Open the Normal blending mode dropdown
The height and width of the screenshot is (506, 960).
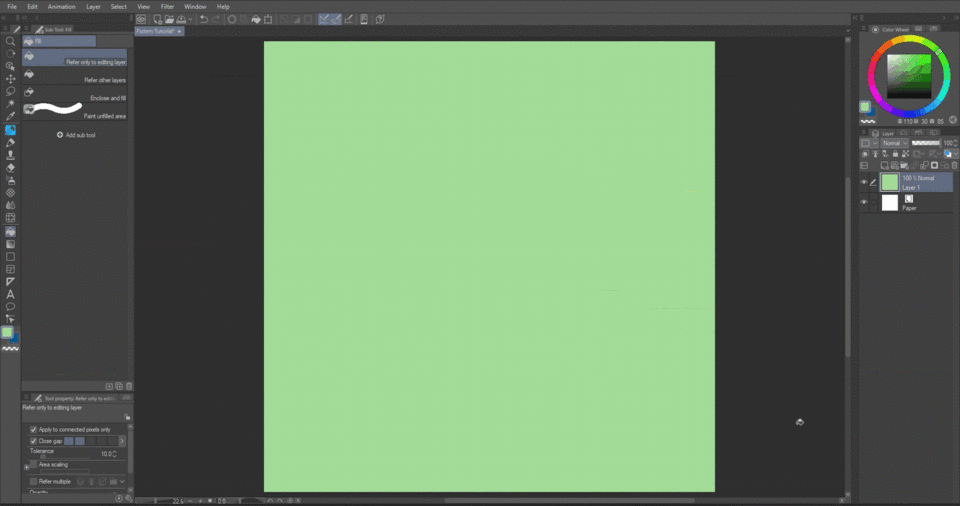click(x=894, y=143)
